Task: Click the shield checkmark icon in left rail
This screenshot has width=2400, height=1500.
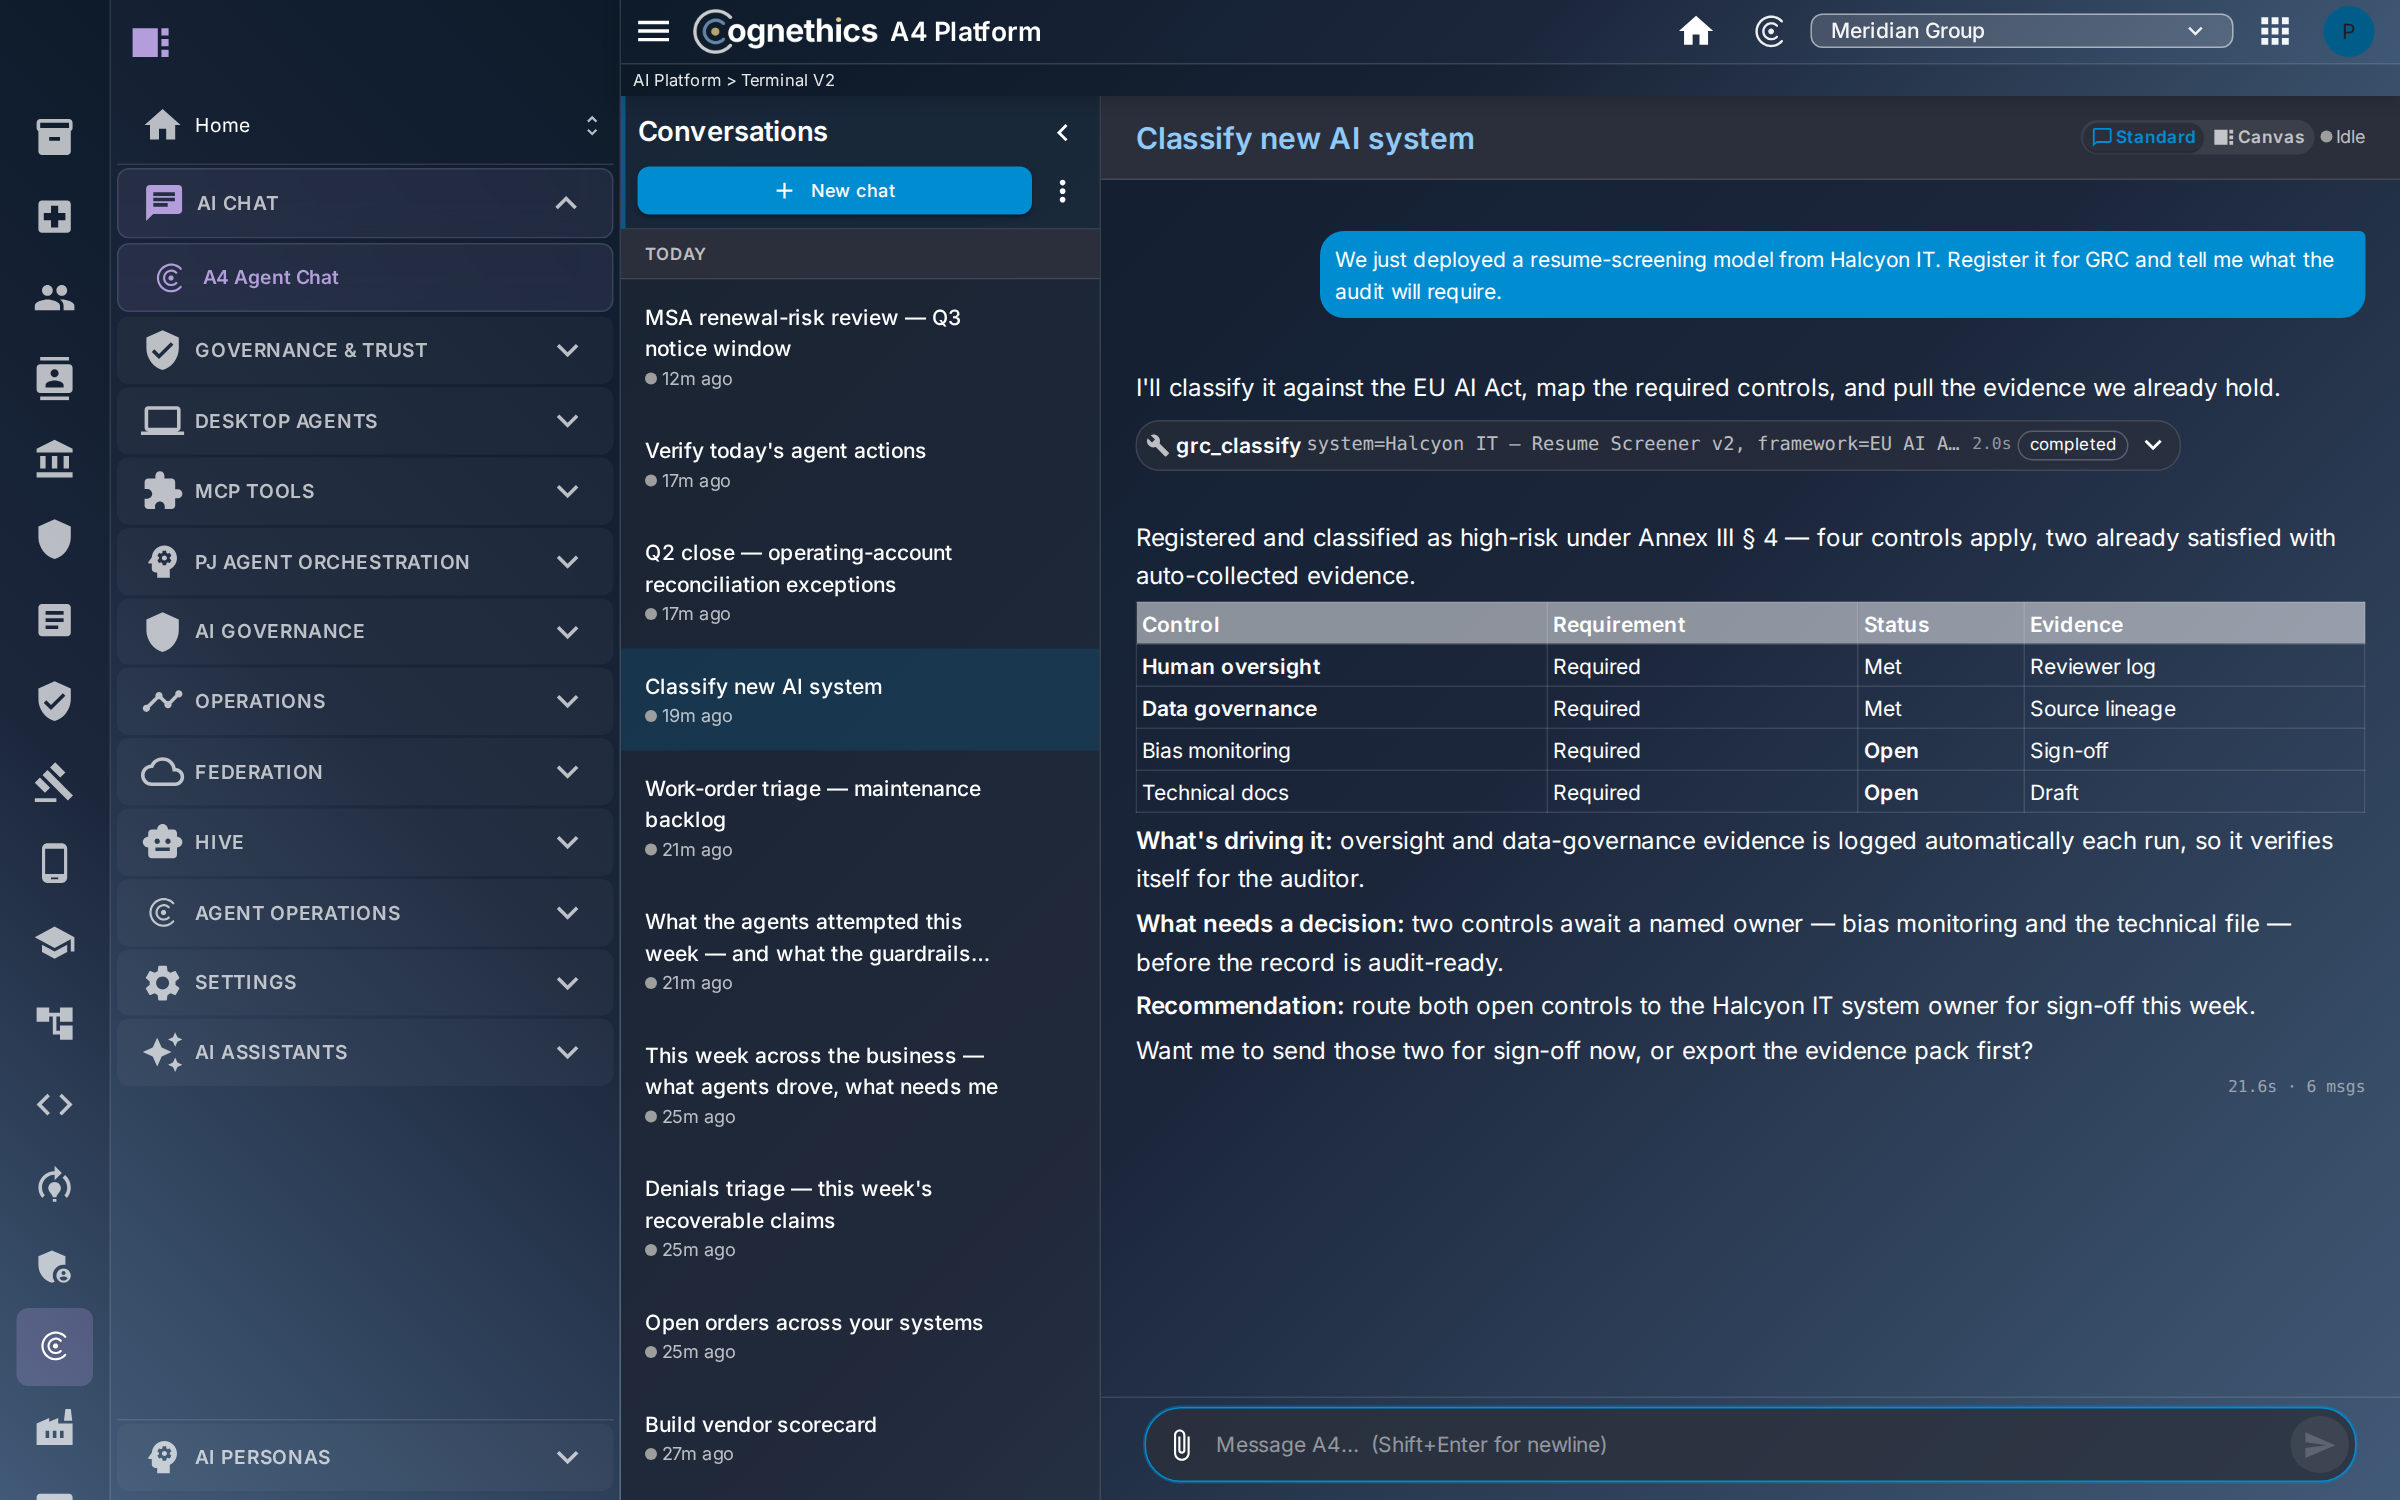Action: click(x=54, y=701)
